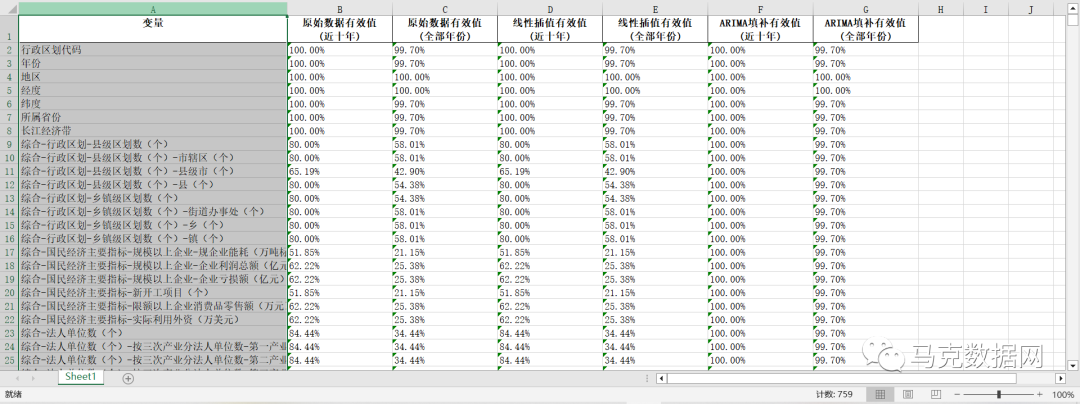
Task: Click ARIMA填补有效值(近十年) header cell
Action: 760,30
